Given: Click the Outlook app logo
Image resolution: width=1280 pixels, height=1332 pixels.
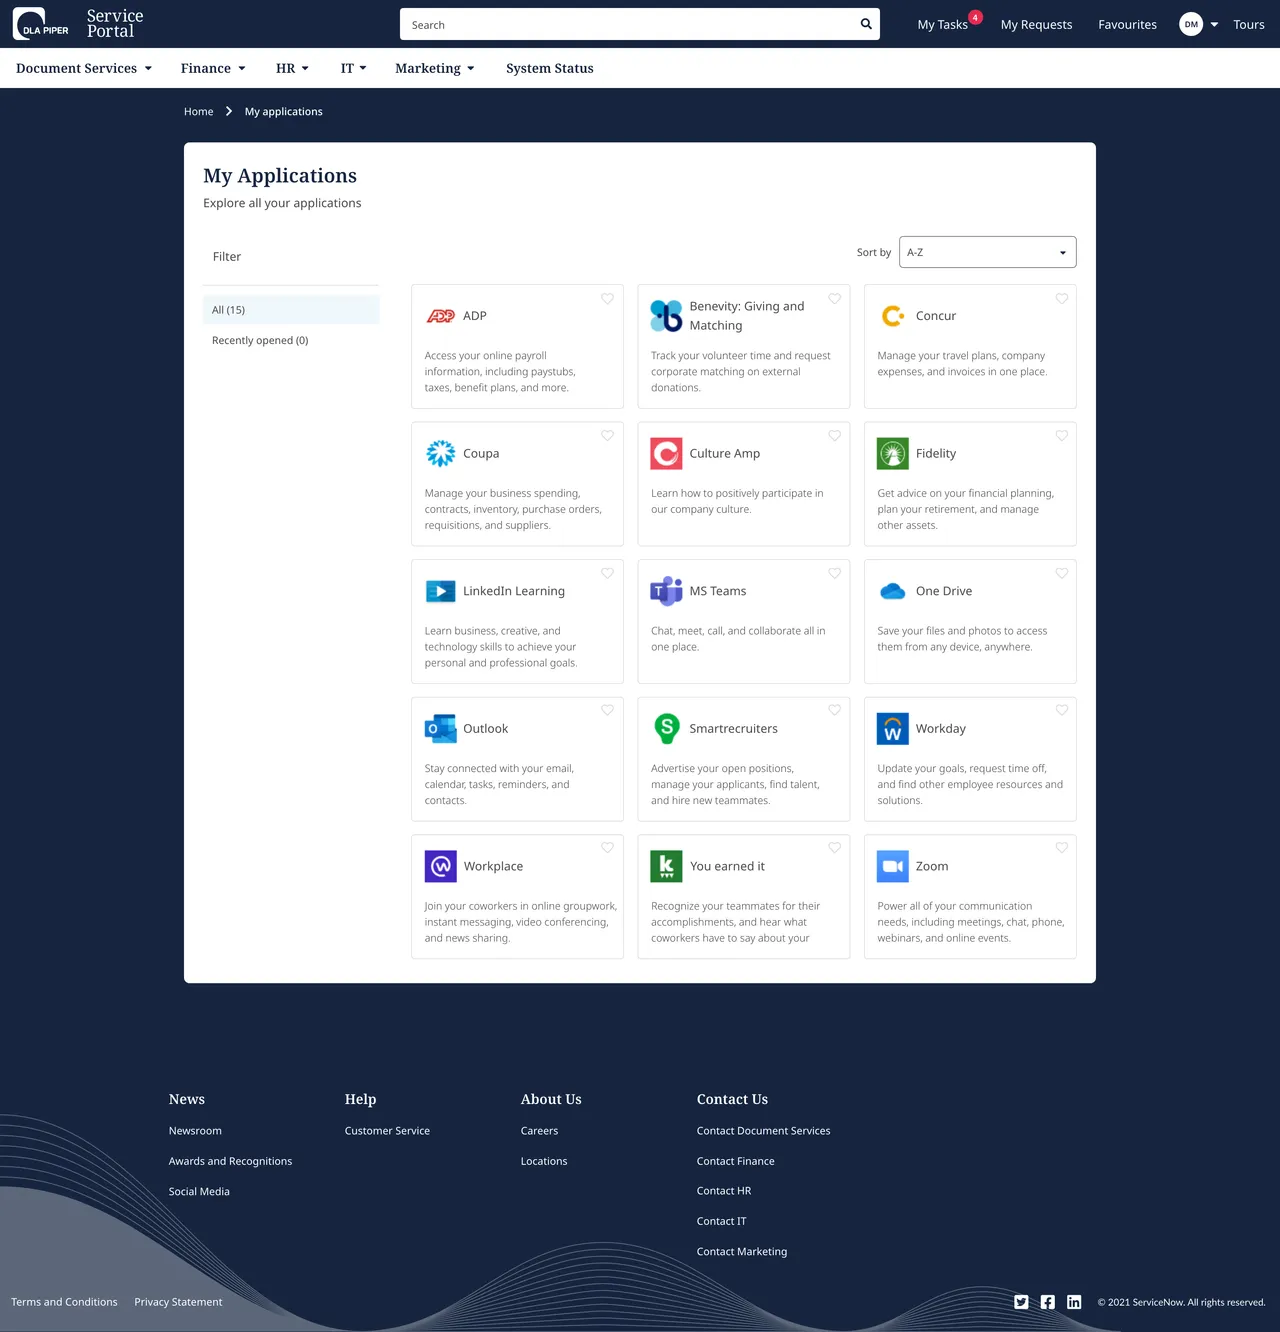Looking at the screenshot, I should coord(440,729).
